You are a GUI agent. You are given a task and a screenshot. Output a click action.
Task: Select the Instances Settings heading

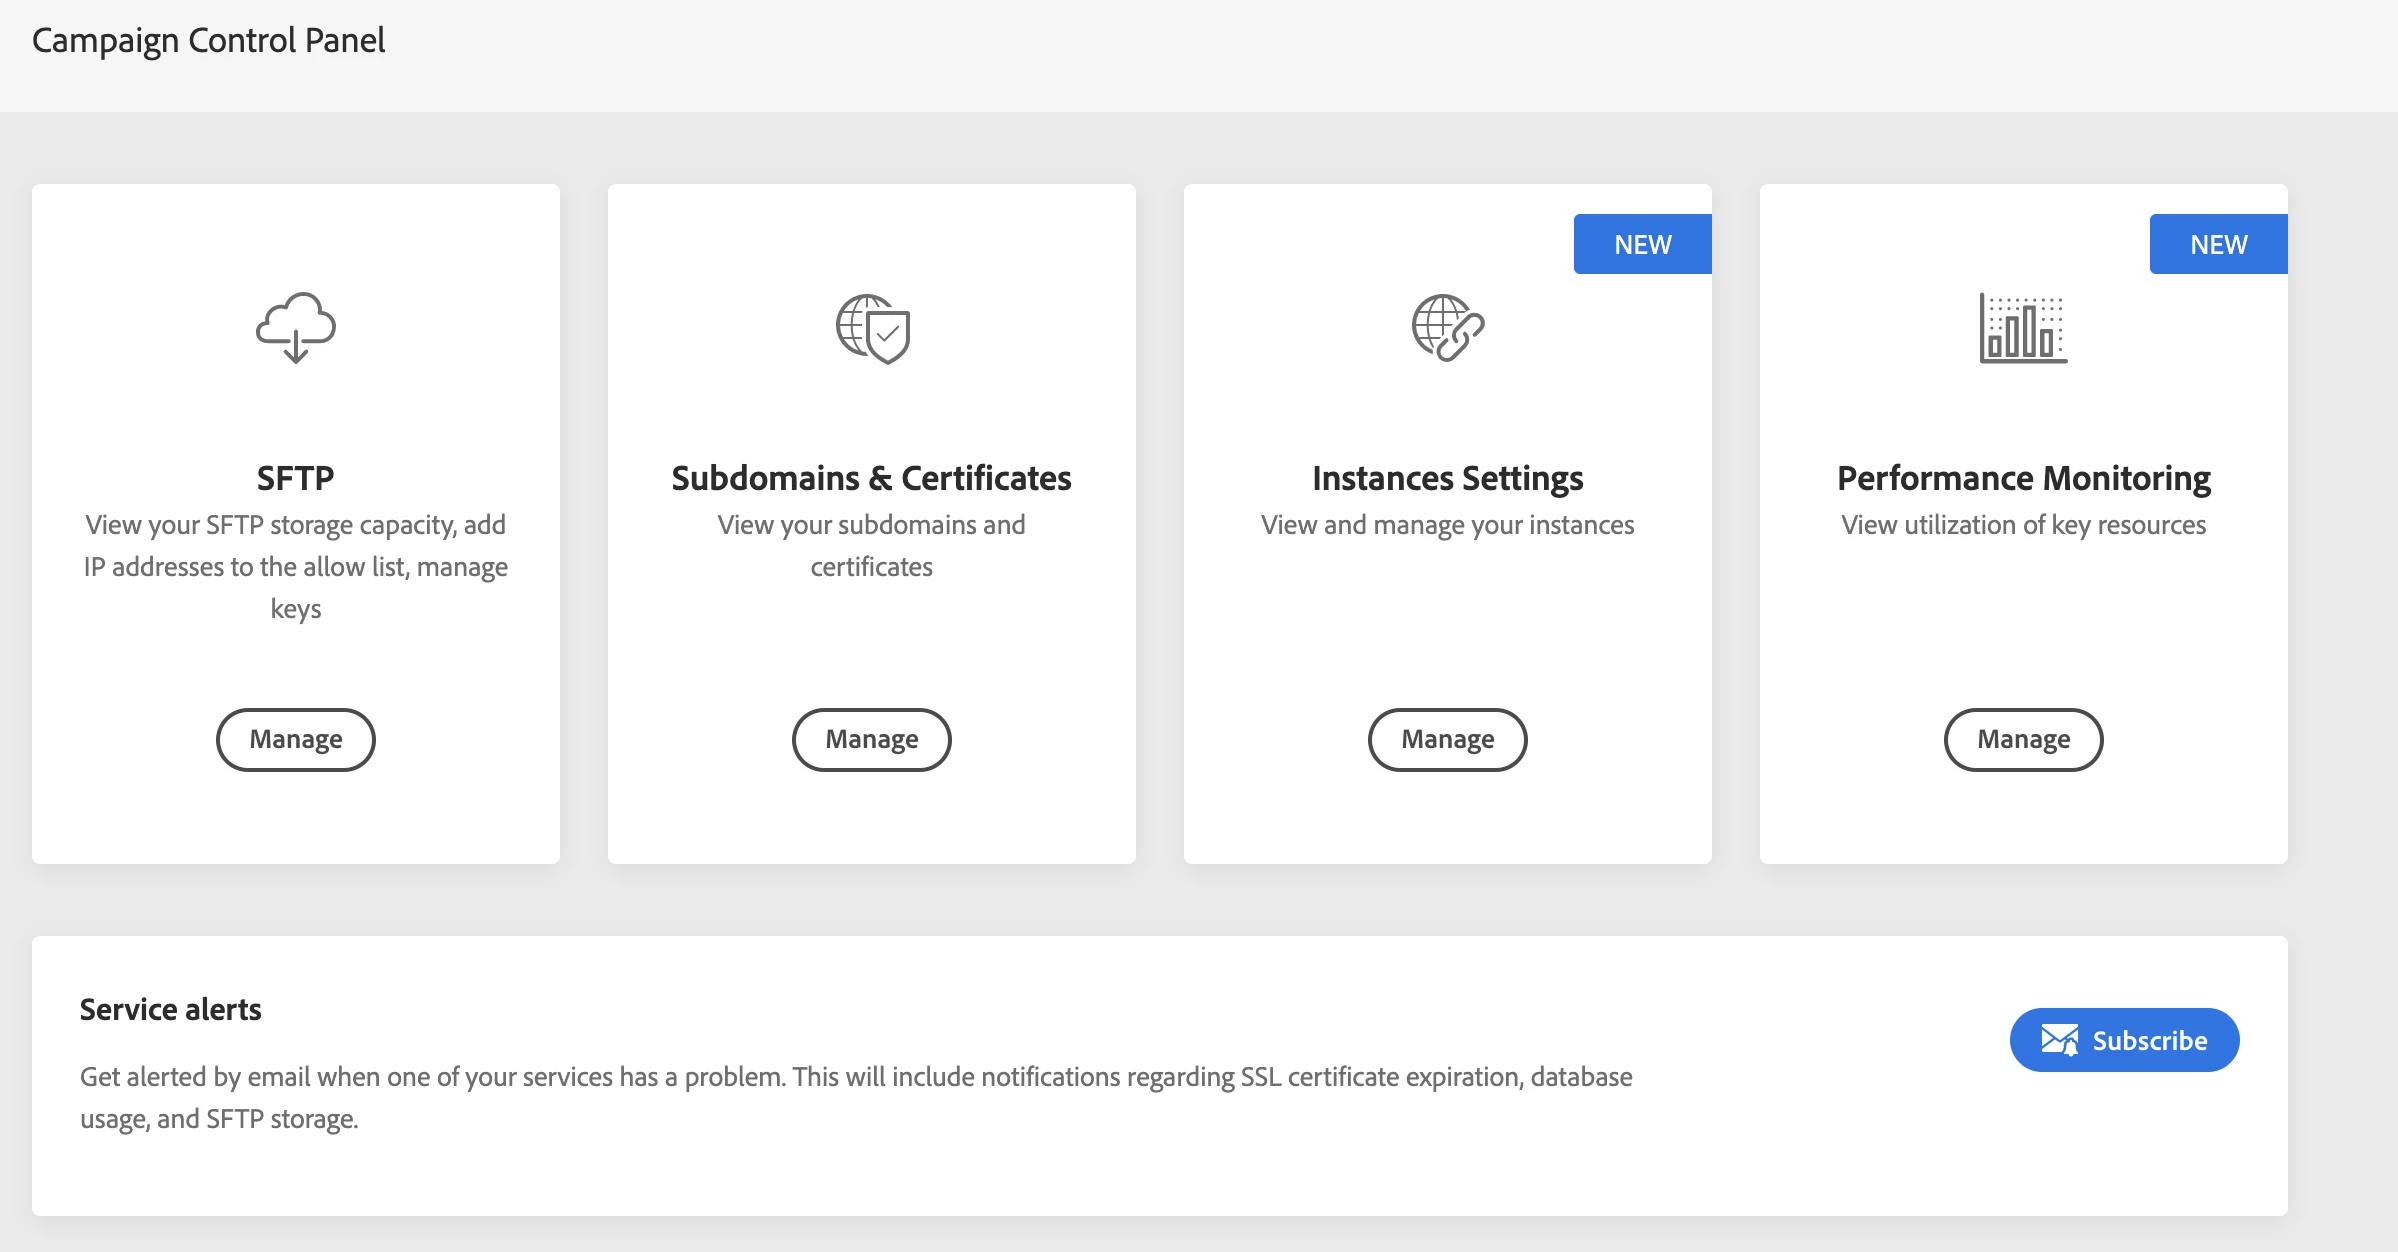(x=1447, y=478)
